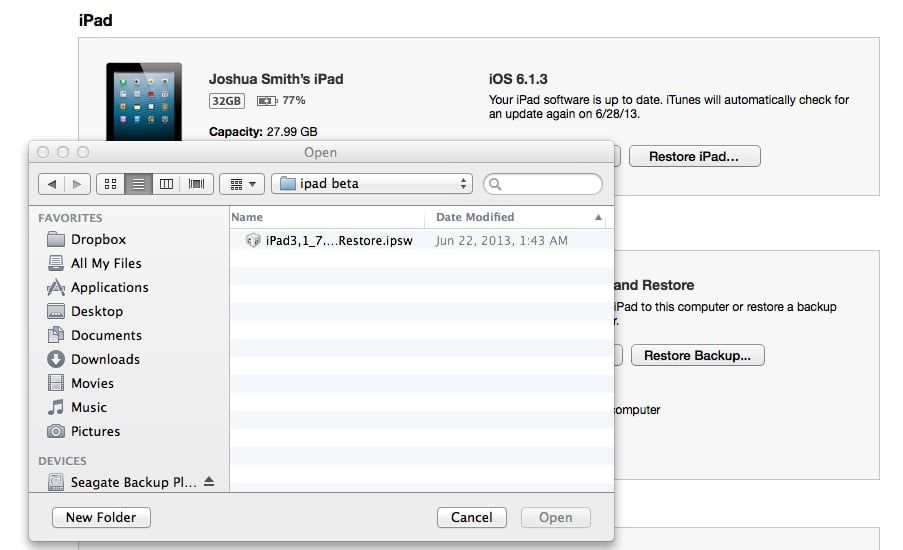Click the Open button in dialog
Viewport: 903px width, 550px height.
point(556,517)
